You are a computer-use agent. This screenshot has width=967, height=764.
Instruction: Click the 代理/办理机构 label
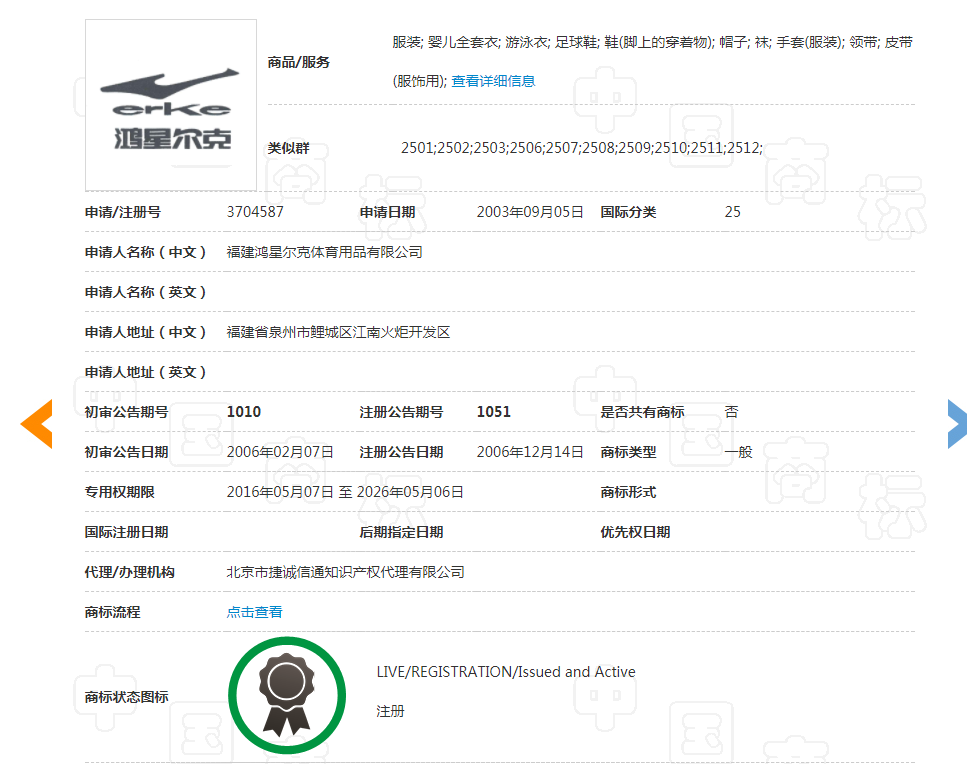tap(130, 572)
